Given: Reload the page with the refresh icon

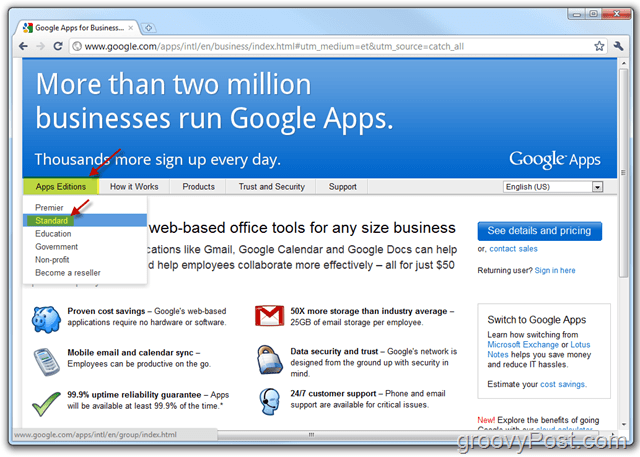Looking at the screenshot, I should tap(58, 46).
